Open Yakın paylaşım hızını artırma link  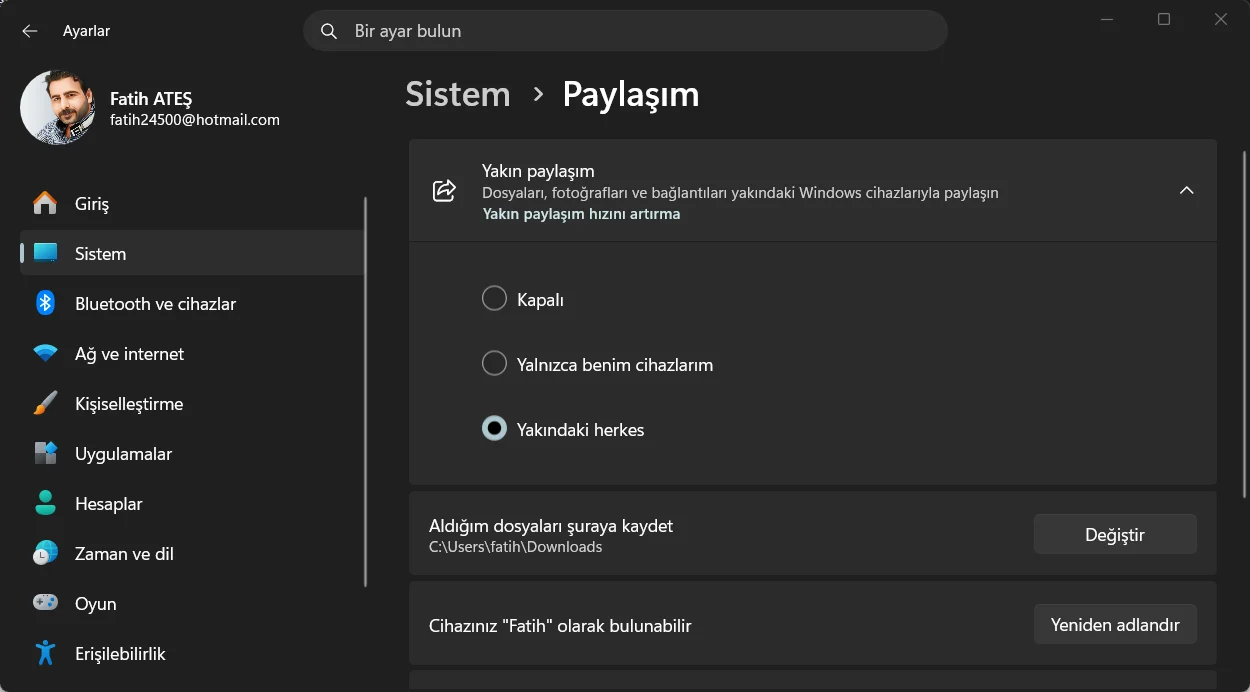click(x=581, y=214)
